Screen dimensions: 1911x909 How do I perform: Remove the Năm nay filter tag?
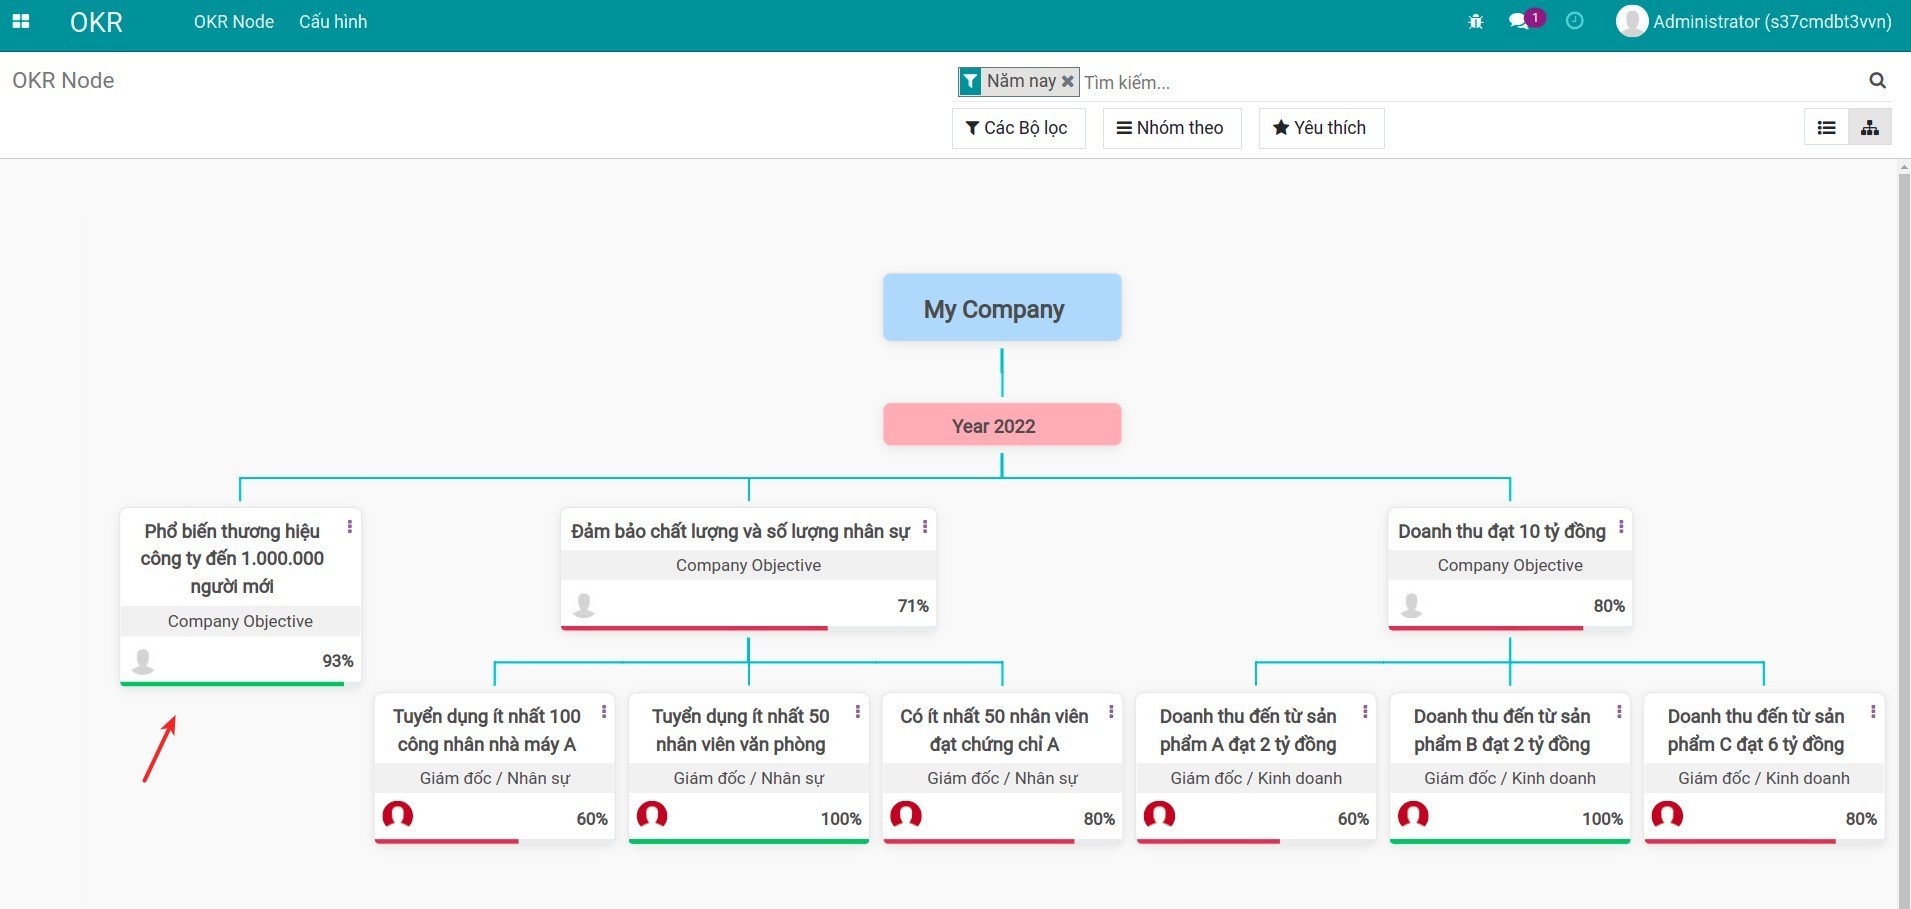click(1067, 82)
